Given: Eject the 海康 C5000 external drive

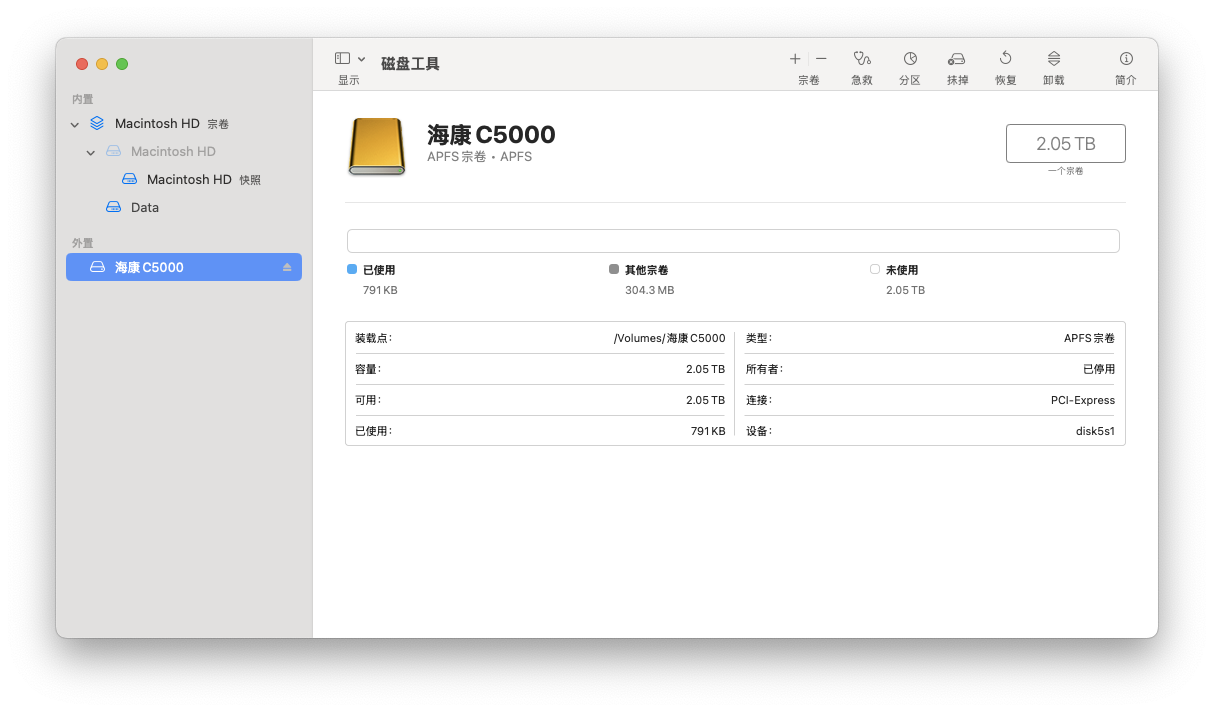Looking at the screenshot, I should [x=287, y=267].
